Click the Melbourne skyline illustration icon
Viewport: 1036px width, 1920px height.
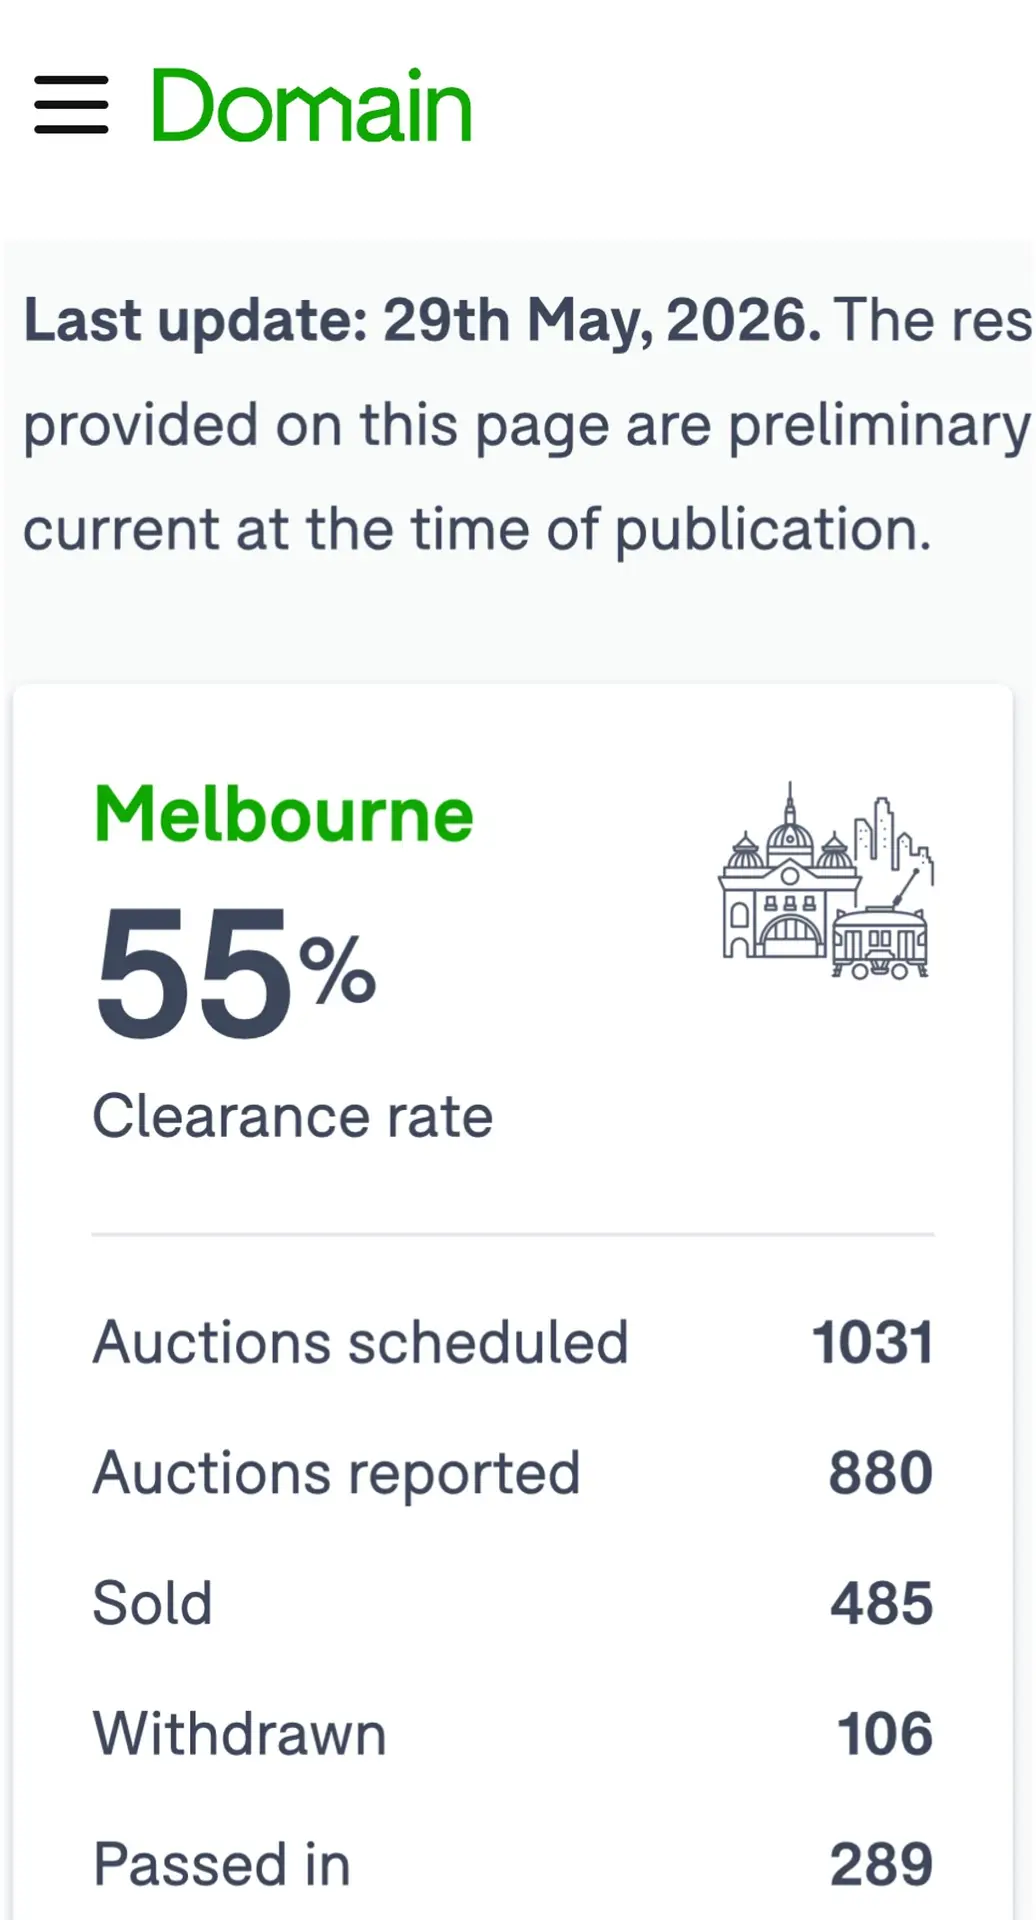826,881
